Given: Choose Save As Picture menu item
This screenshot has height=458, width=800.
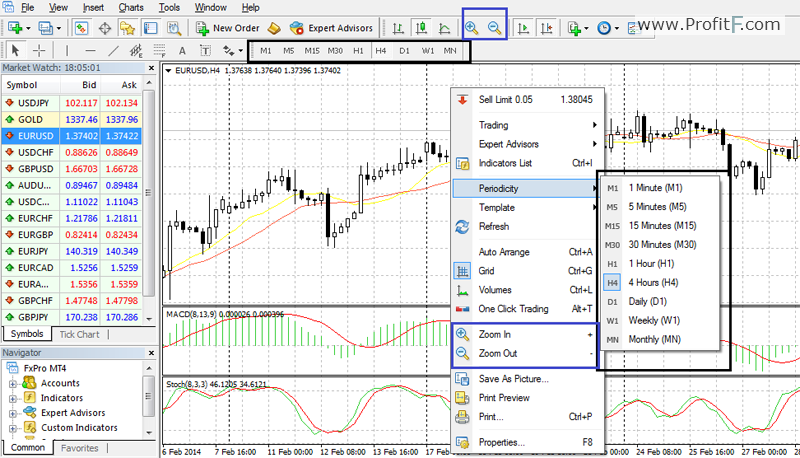Looking at the screenshot, I should click(x=528, y=379).
